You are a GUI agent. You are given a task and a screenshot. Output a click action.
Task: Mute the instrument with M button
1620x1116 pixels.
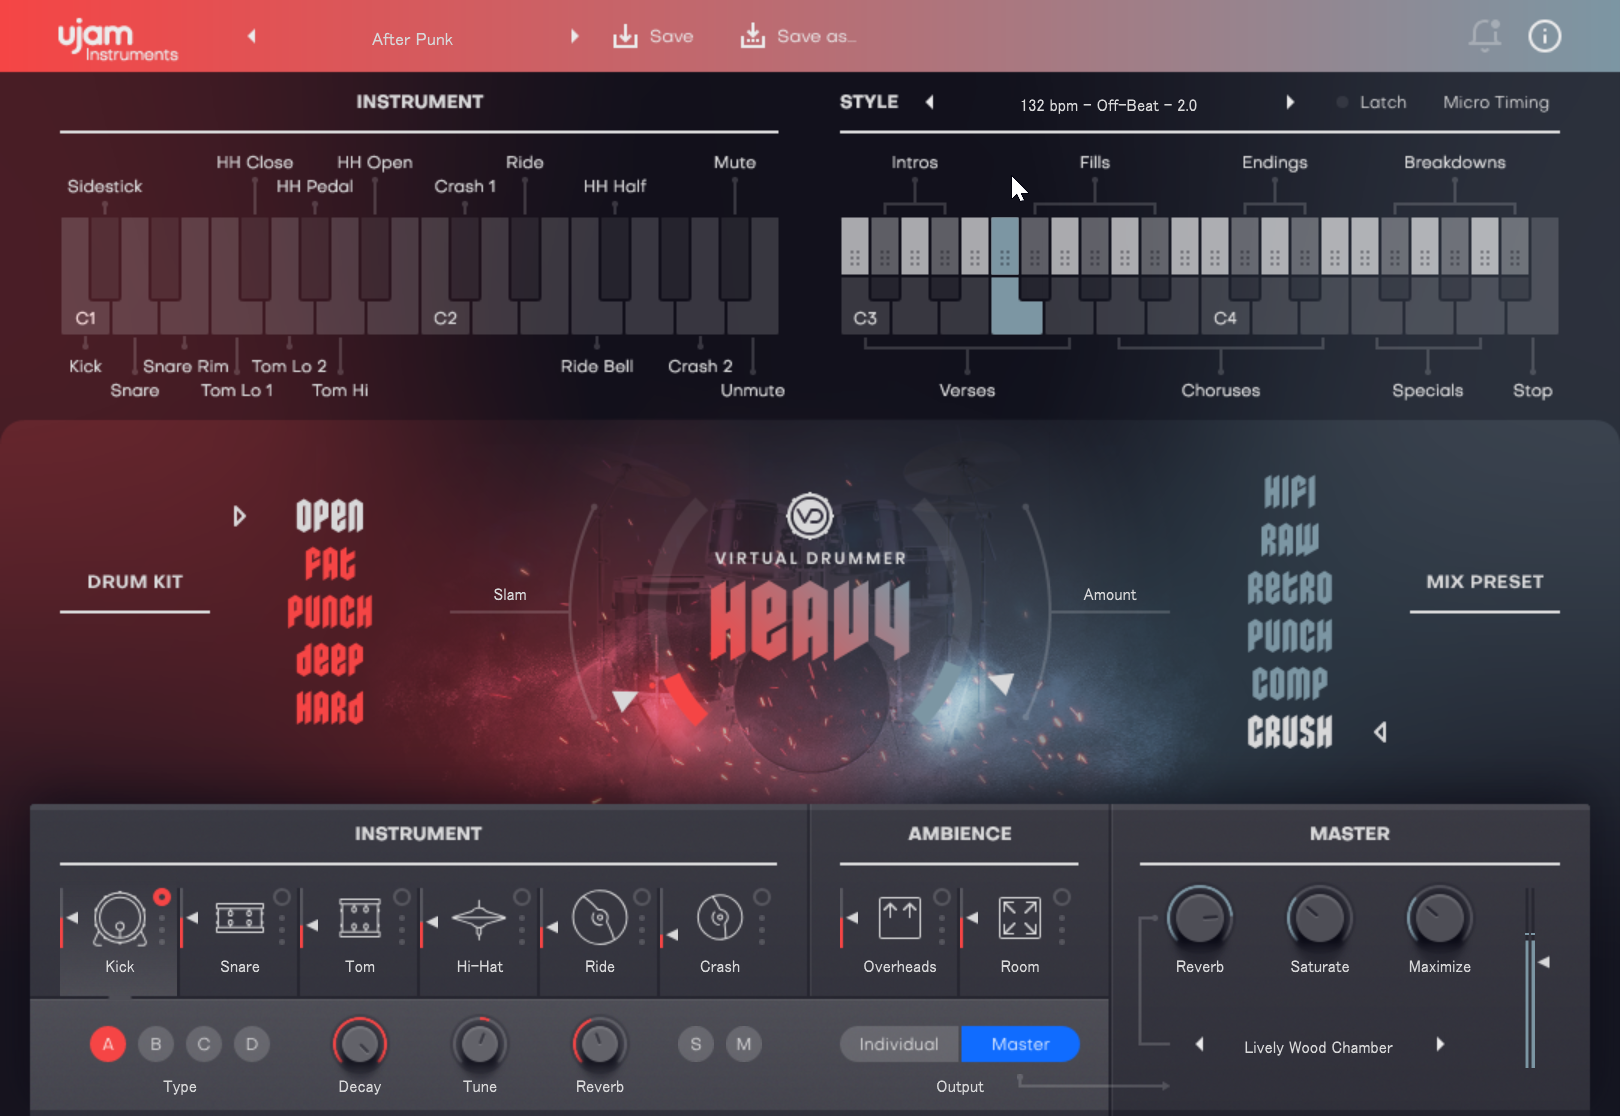coord(744,1044)
